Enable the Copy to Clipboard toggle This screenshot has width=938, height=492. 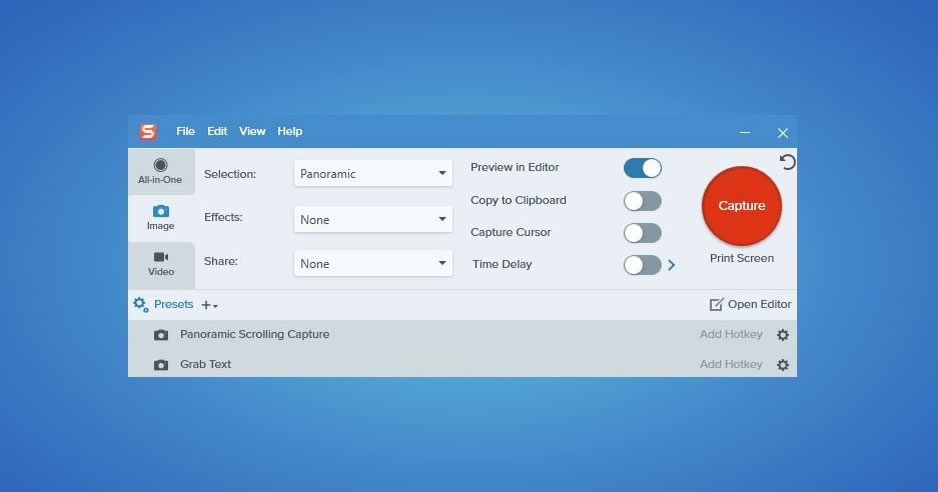click(x=642, y=201)
